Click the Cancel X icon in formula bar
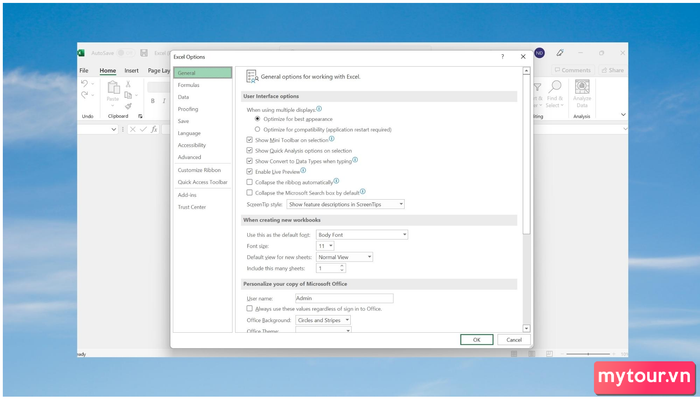 click(x=133, y=129)
